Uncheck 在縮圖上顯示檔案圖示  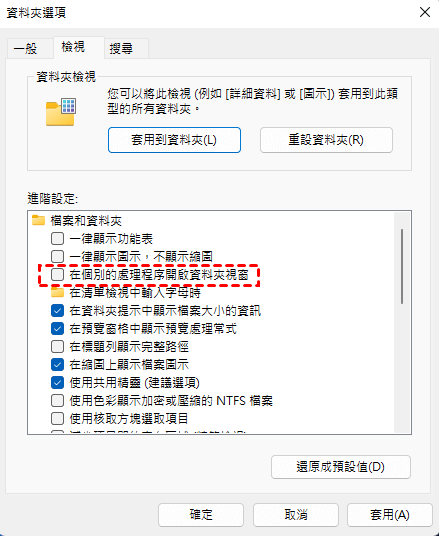[x=57, y=364]
